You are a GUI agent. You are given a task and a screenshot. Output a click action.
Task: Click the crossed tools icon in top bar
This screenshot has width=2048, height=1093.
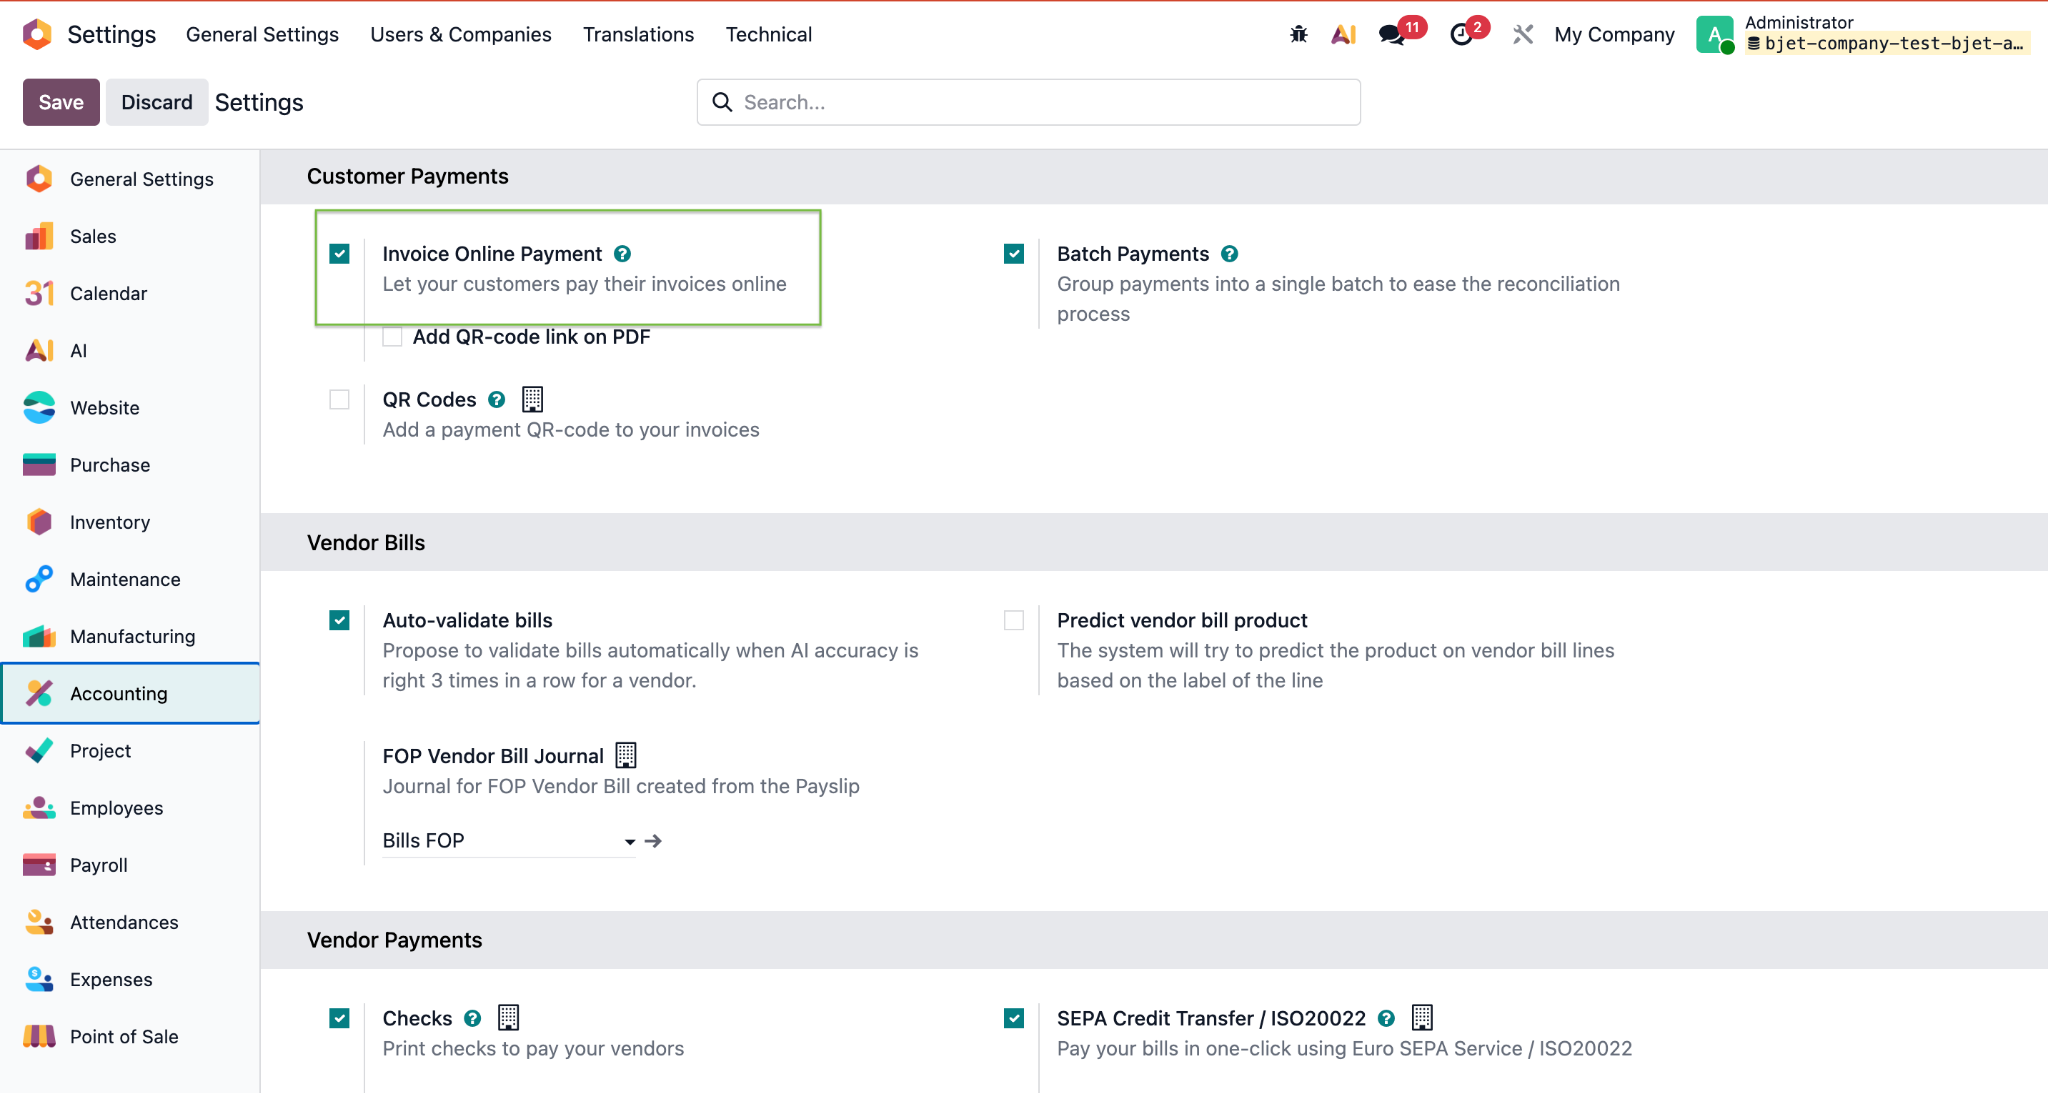(1523, 35)
